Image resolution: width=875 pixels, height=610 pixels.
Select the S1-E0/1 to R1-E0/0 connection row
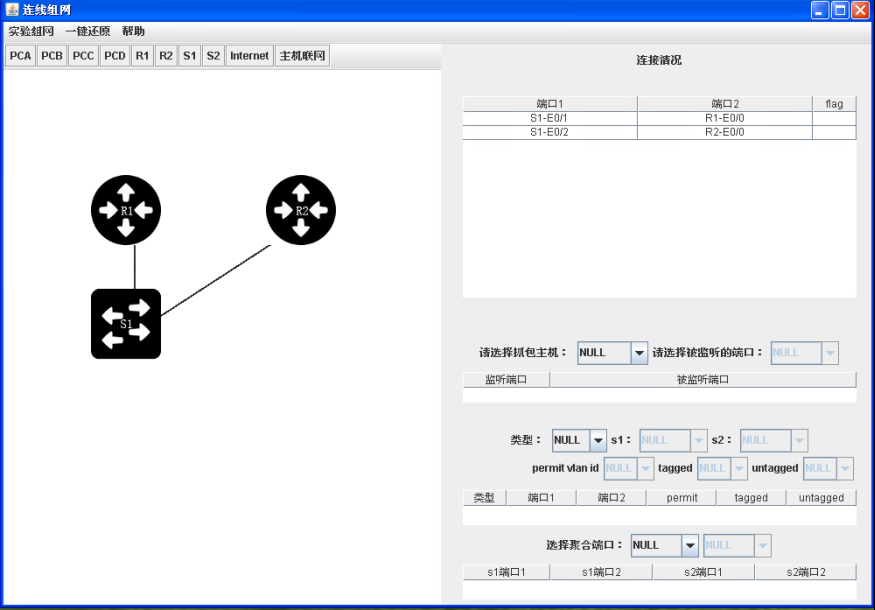pyautogui.click(x=650, y=118)
